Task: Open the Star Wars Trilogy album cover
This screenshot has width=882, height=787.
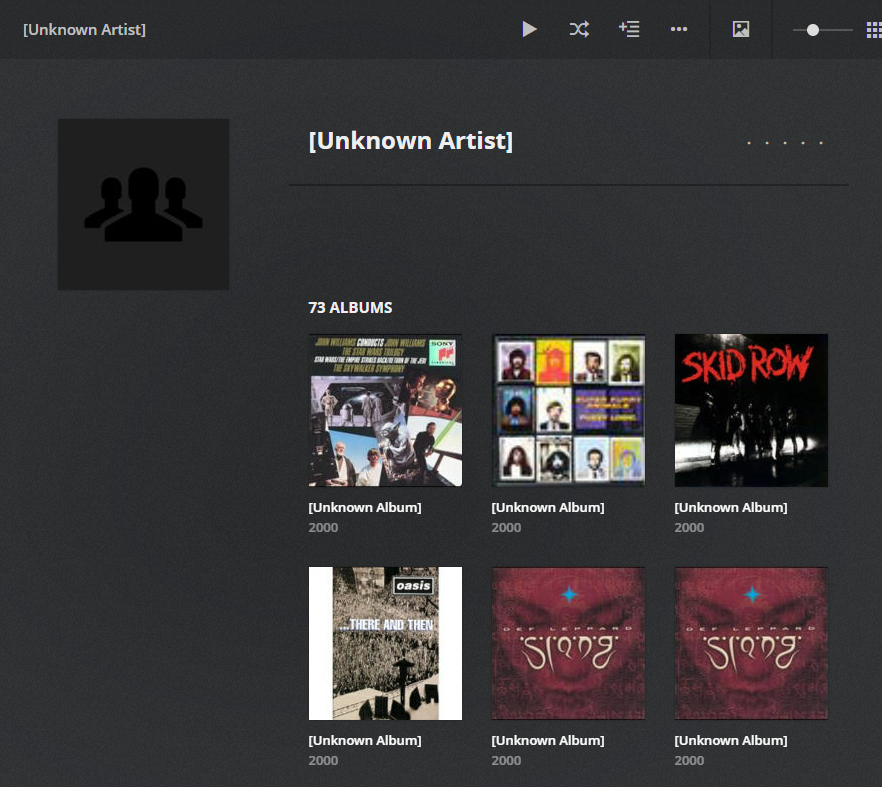Action: 385,411
